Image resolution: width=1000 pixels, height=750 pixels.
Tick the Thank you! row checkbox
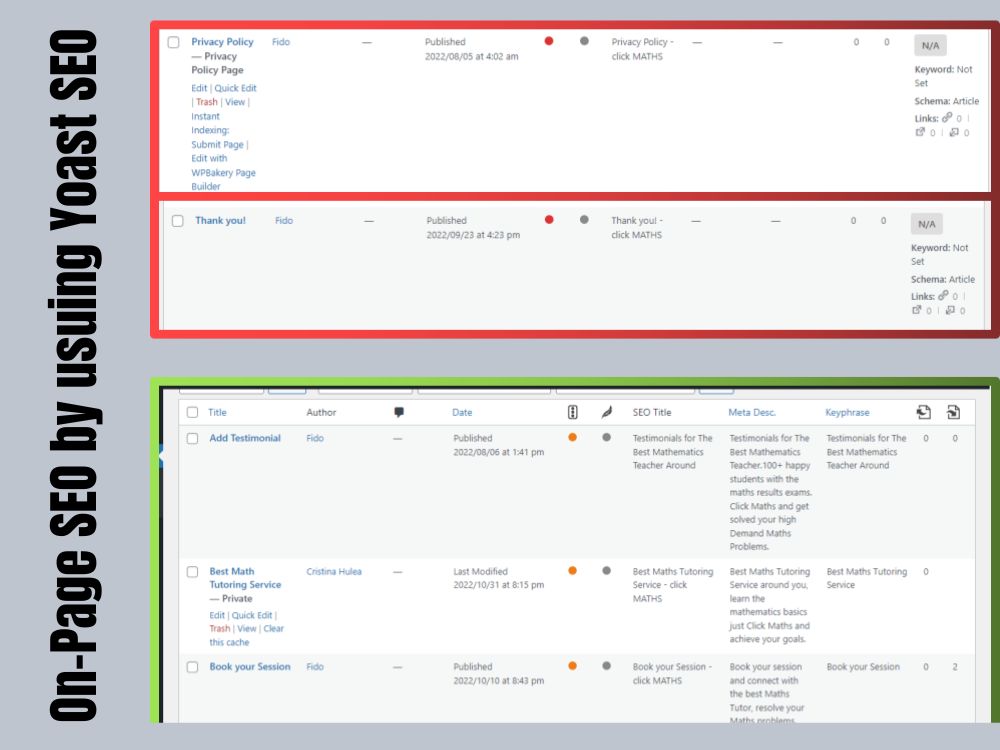coord(177,221)
